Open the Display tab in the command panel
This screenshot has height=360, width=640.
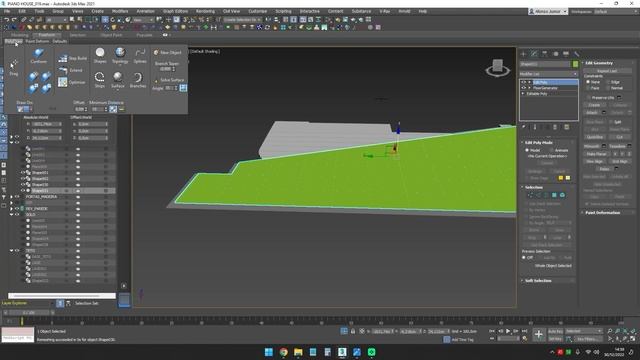566,53
